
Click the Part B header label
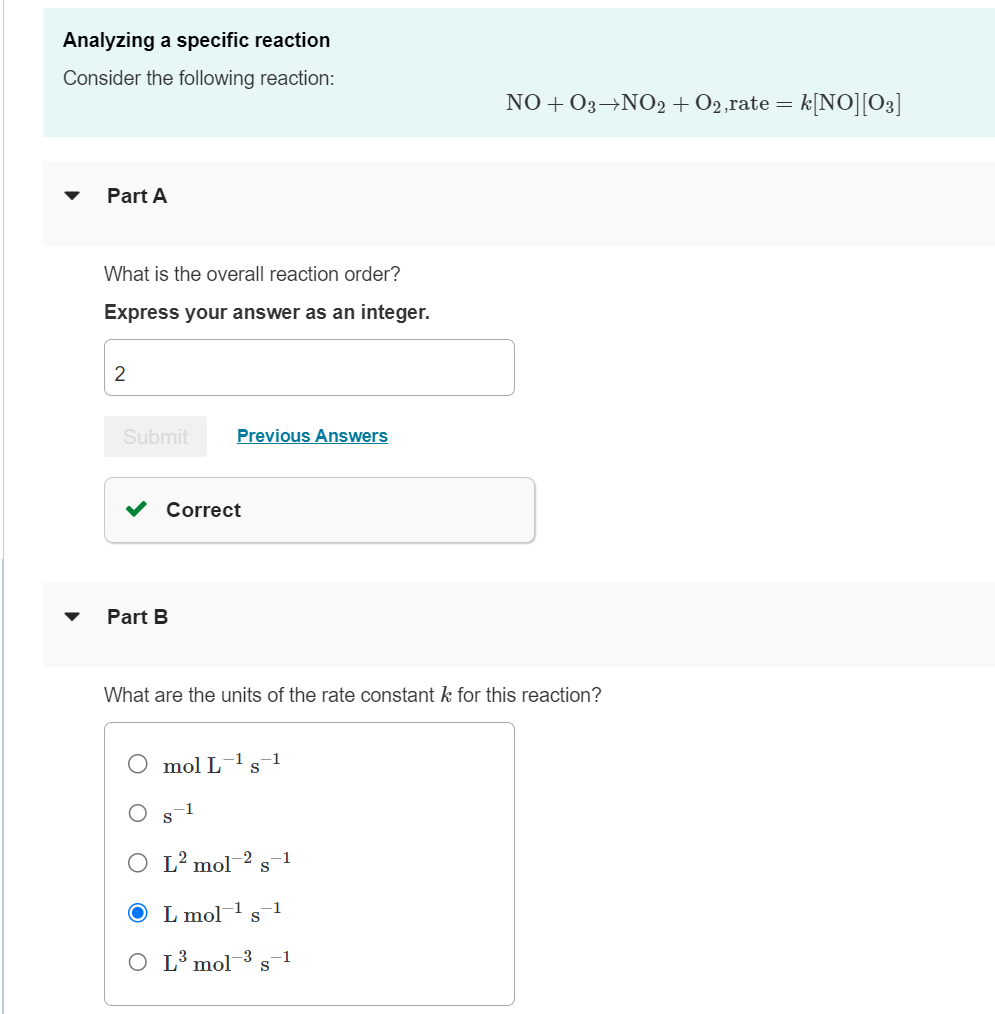tap(137, 618)
